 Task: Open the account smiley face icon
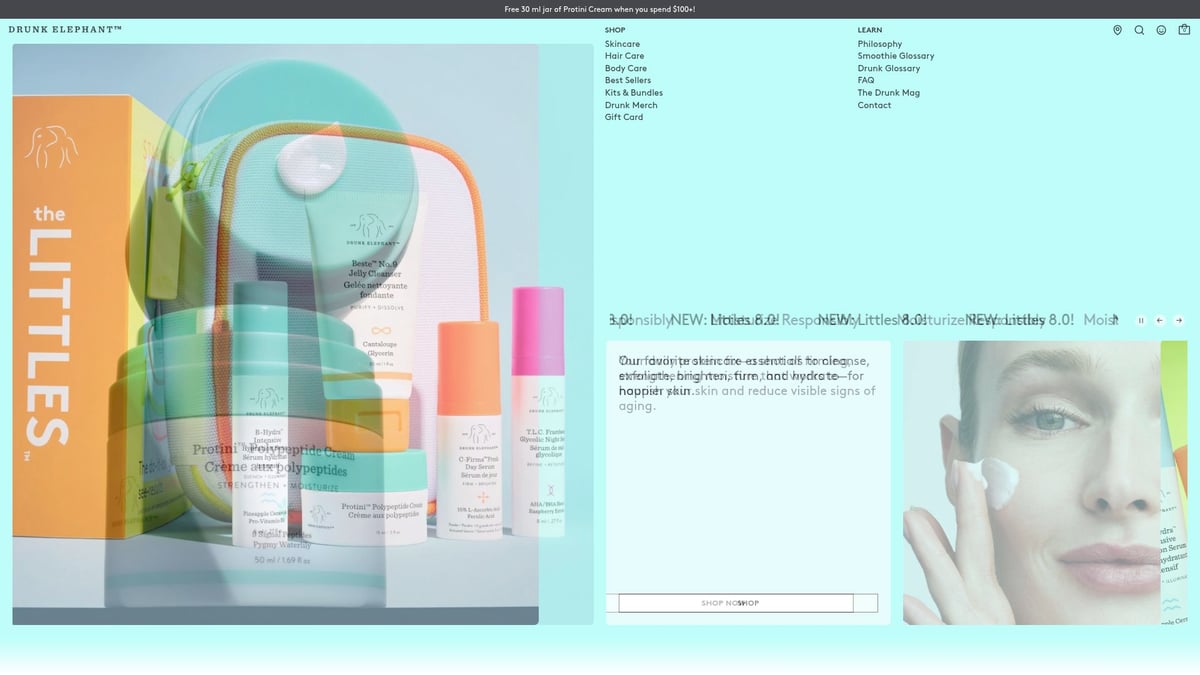click(x=1161, y=30)
